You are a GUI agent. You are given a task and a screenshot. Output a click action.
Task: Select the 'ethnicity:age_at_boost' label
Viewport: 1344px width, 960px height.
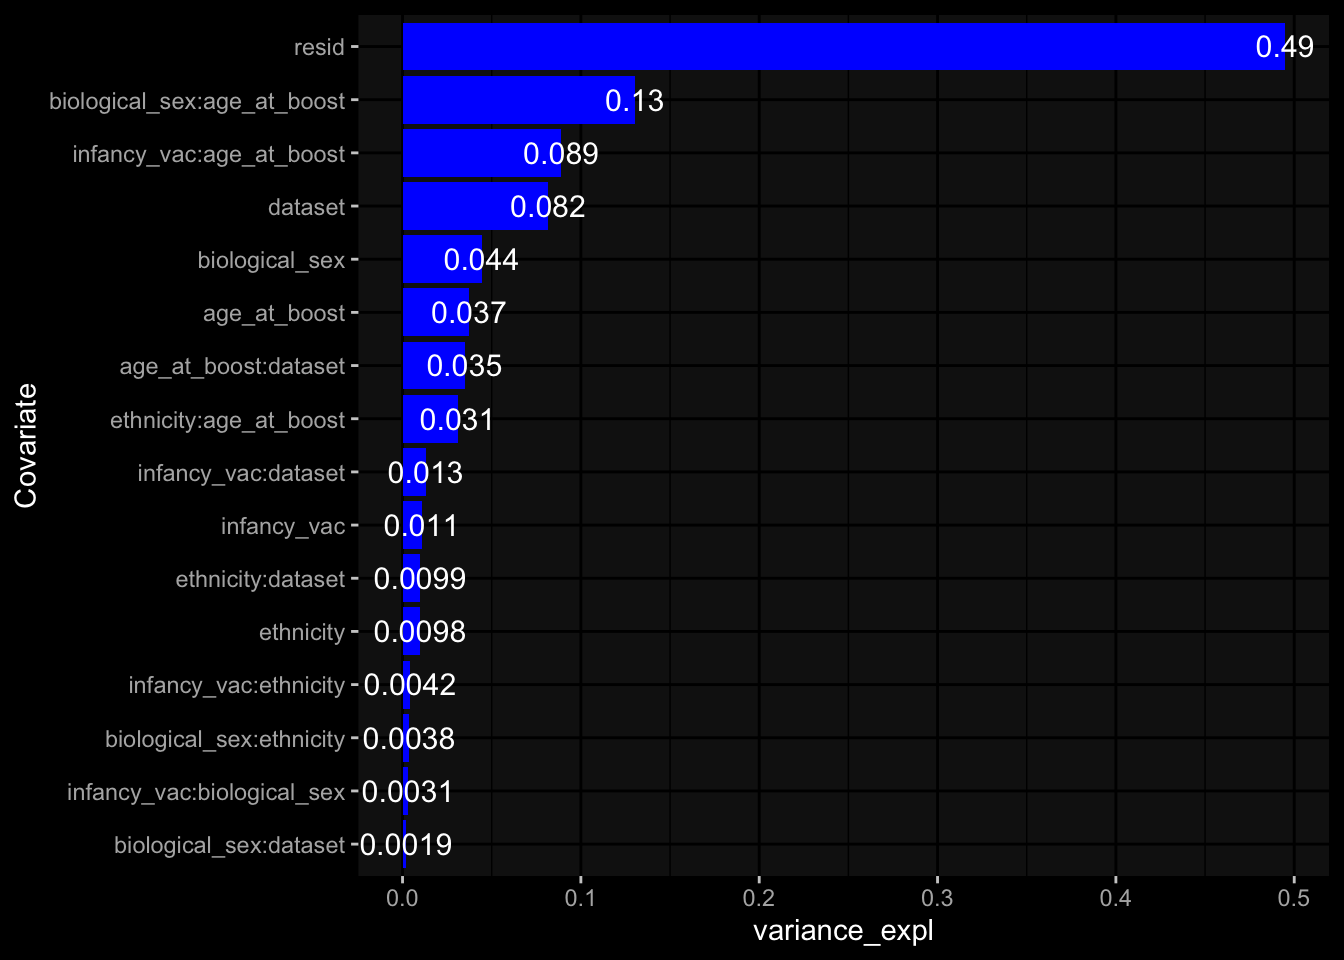(228, 420)
